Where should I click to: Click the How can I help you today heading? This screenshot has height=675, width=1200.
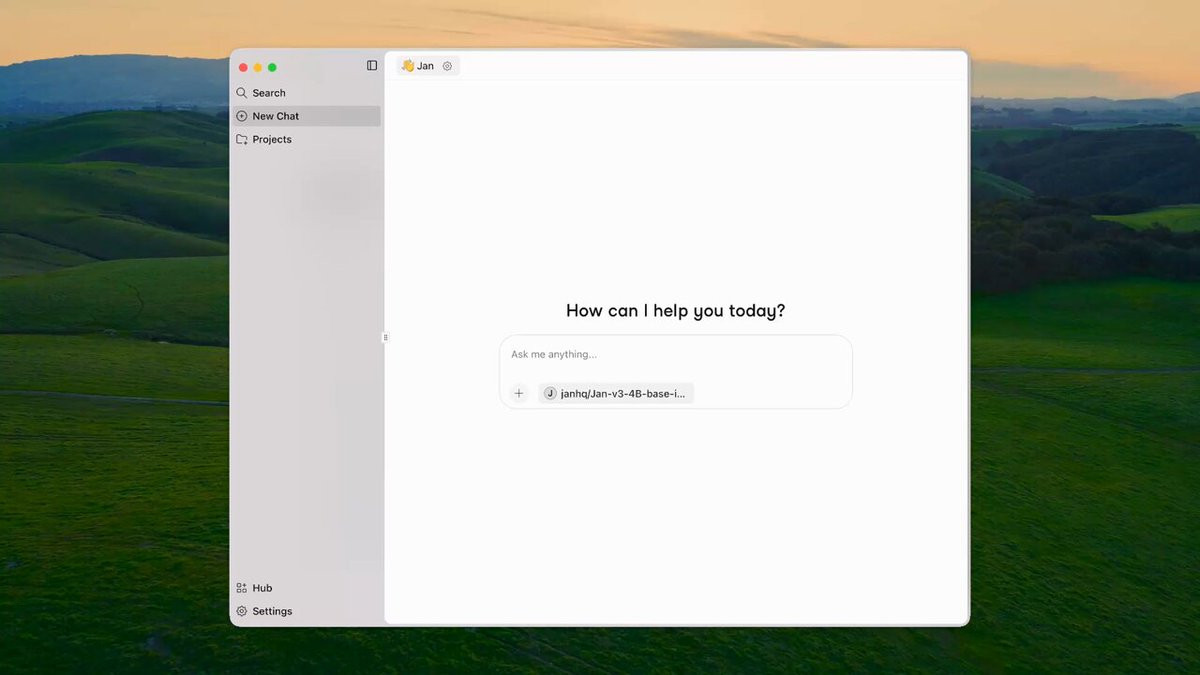676,311
